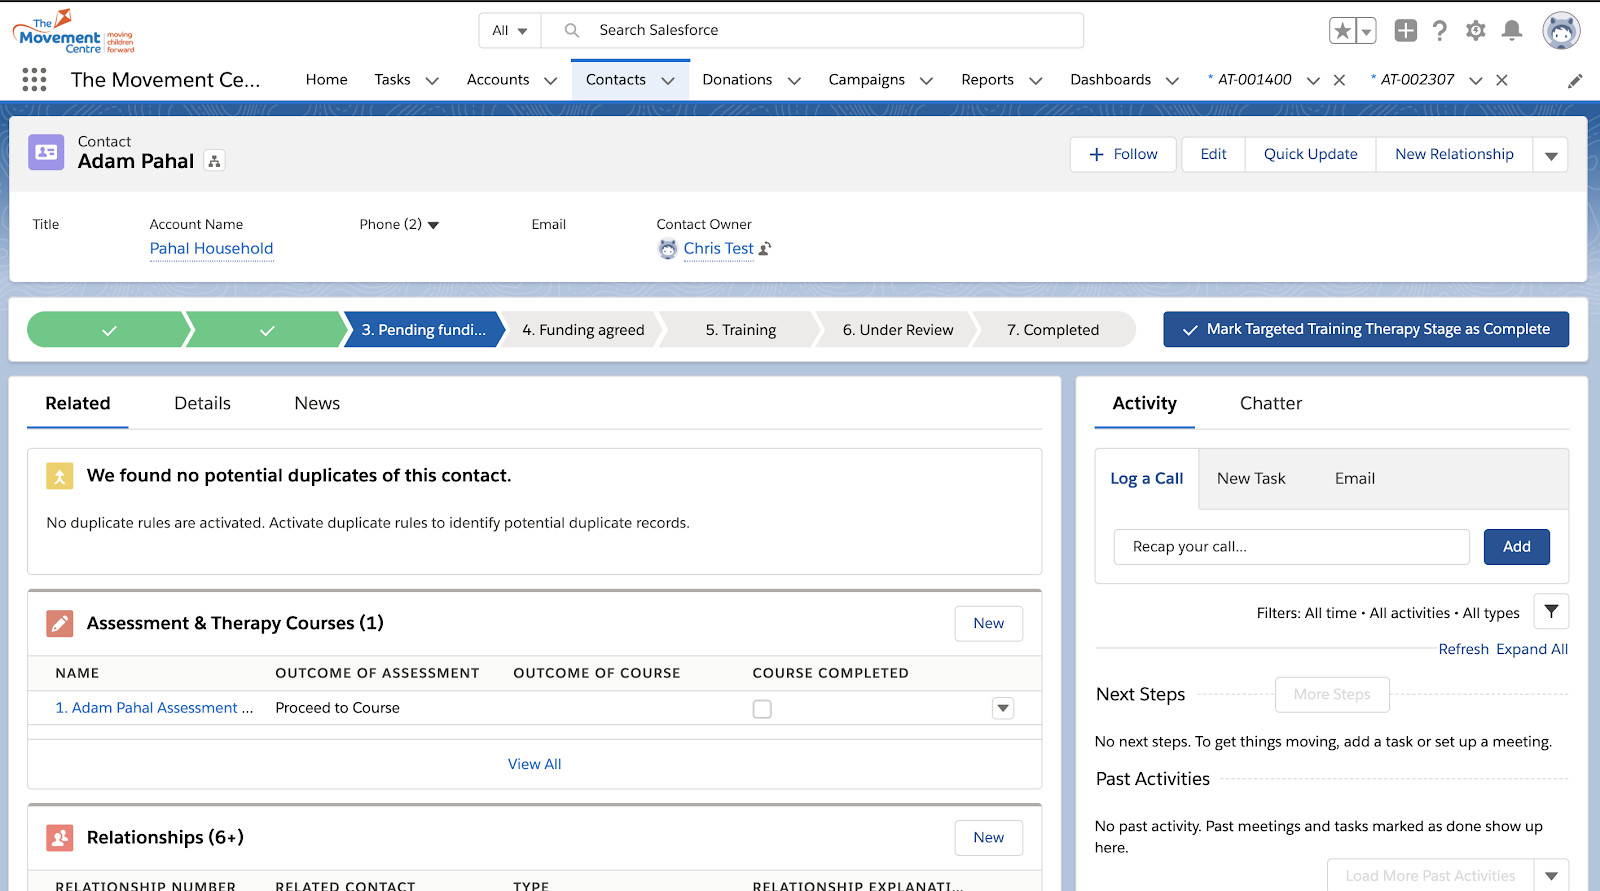Screen dimensions: 1600x891
Task: Open the Setup gear icon
Action: click(x=1476, y=31)
